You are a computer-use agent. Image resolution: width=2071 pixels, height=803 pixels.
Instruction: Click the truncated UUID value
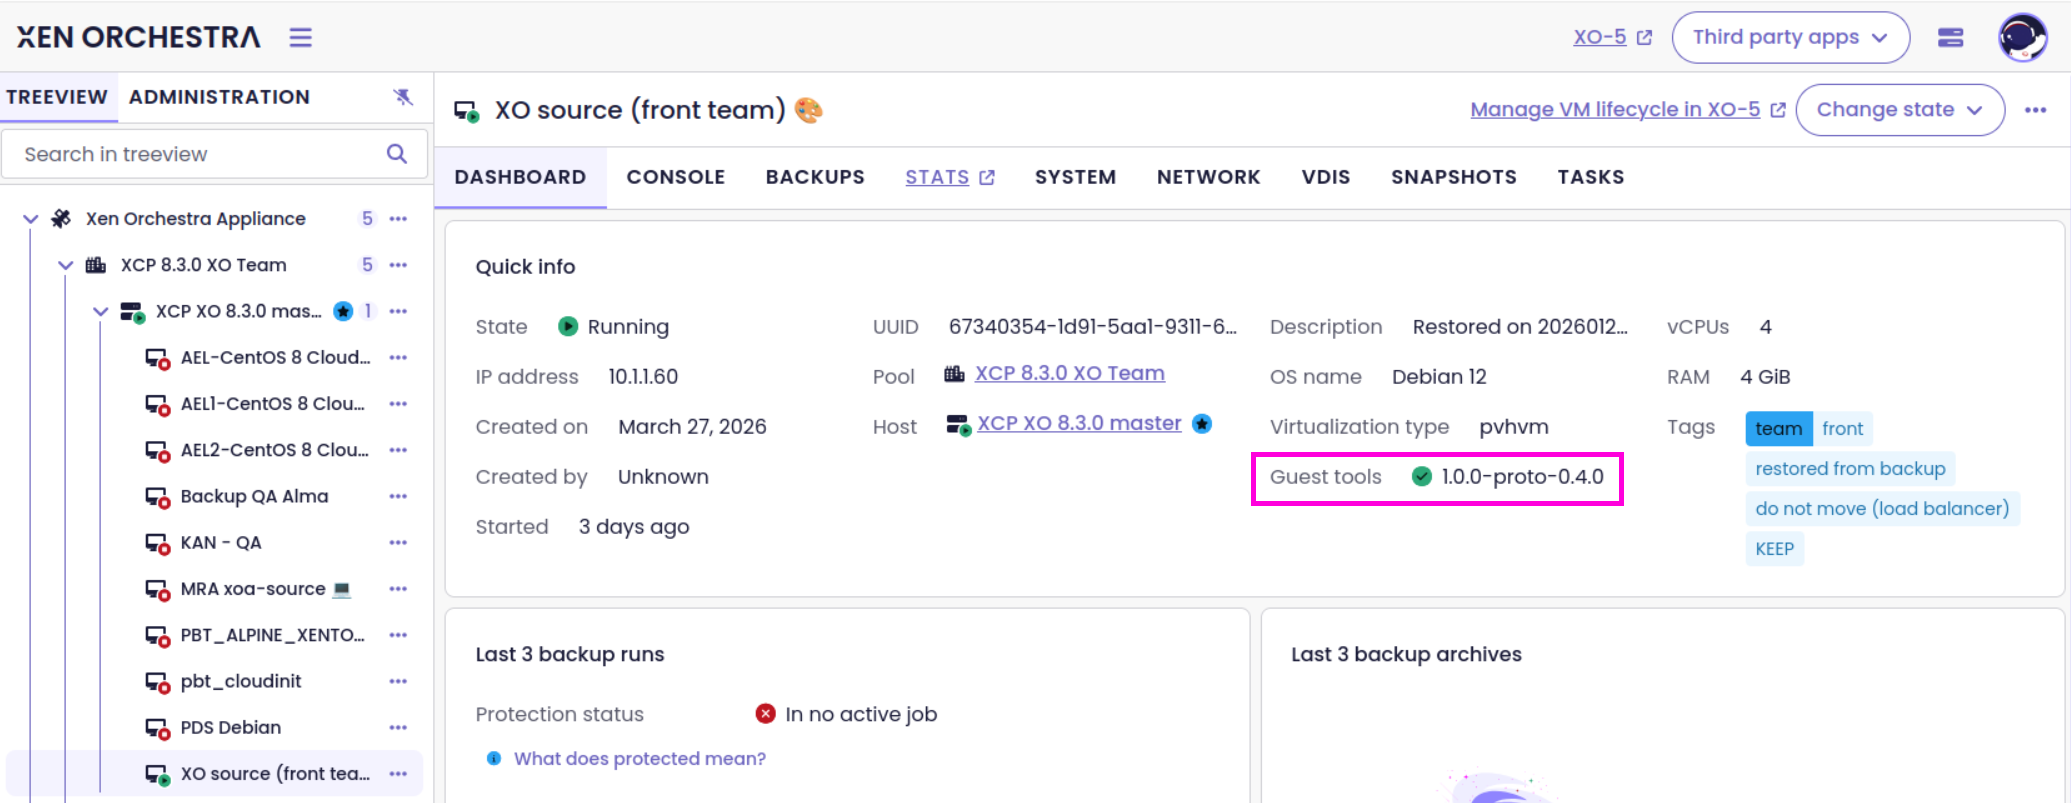1093,327
